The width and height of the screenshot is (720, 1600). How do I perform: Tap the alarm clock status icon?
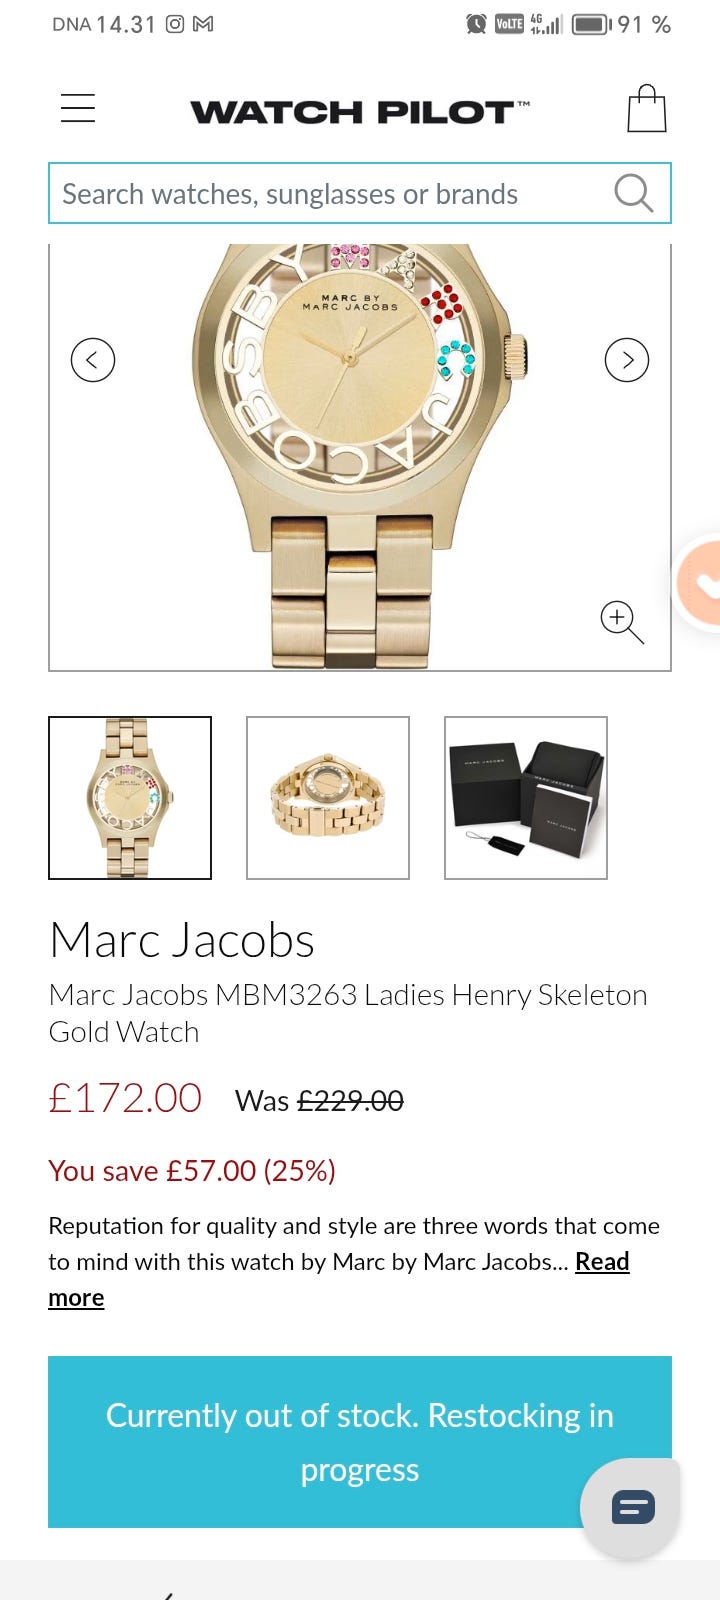[x=477, y=24]
